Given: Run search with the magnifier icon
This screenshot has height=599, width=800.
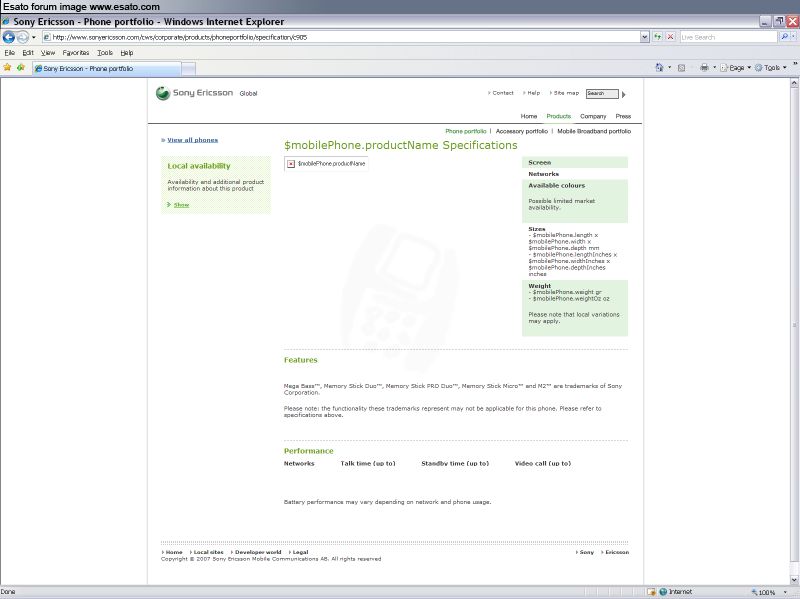Looking at the screenshot, I should click(x=784, y=37).
